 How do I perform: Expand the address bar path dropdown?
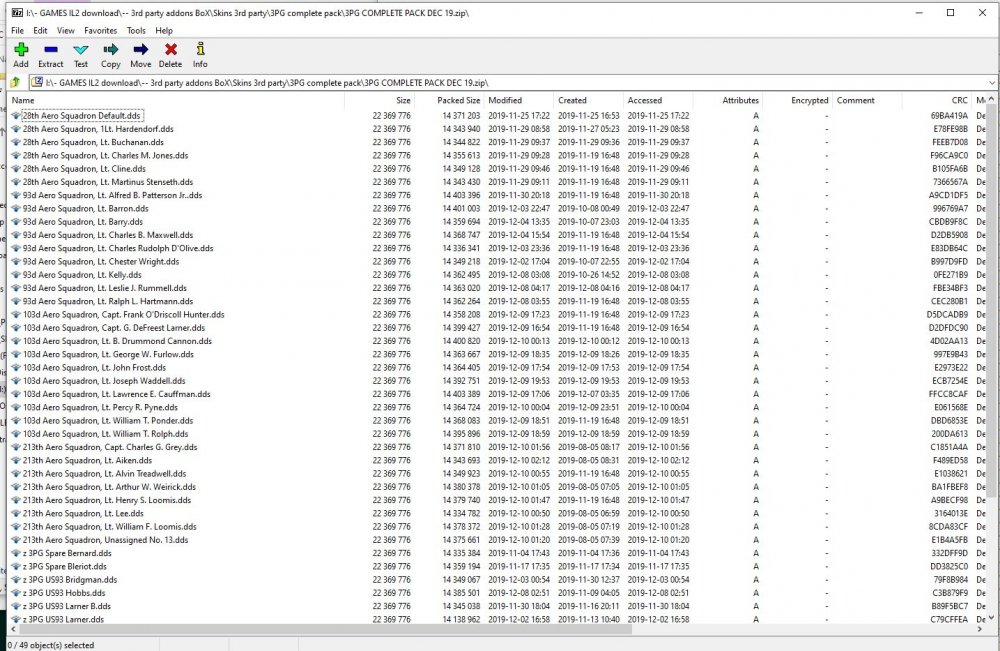(x=991, y=82)
